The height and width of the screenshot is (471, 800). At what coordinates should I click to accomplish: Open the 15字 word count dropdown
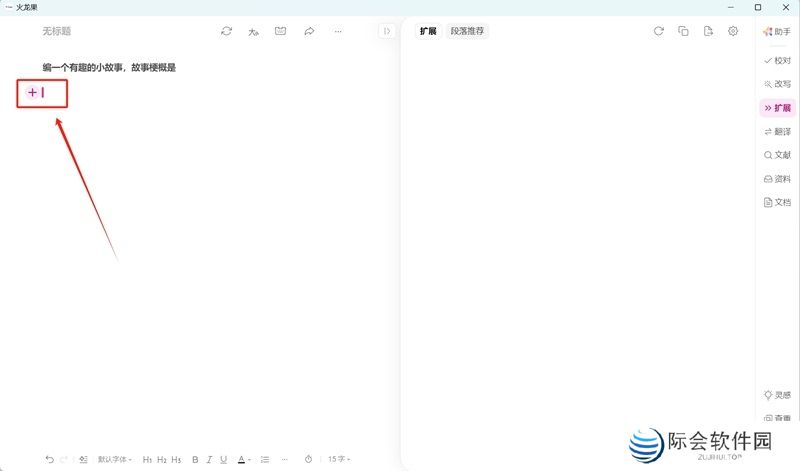coord(339,459)
